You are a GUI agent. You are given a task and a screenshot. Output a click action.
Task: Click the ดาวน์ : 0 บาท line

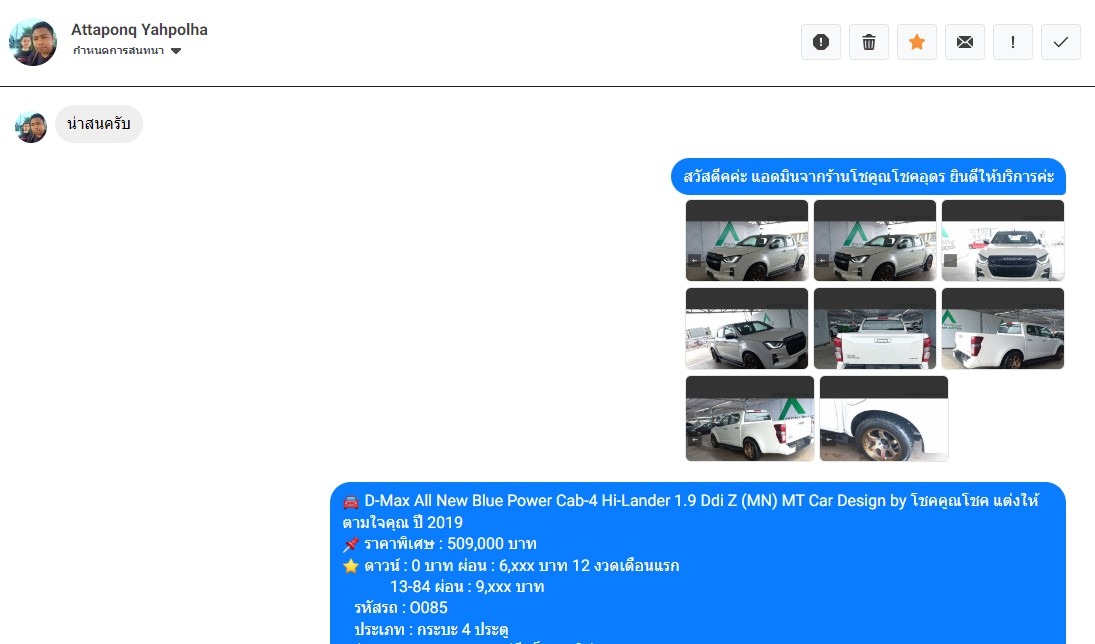(510, 565)
